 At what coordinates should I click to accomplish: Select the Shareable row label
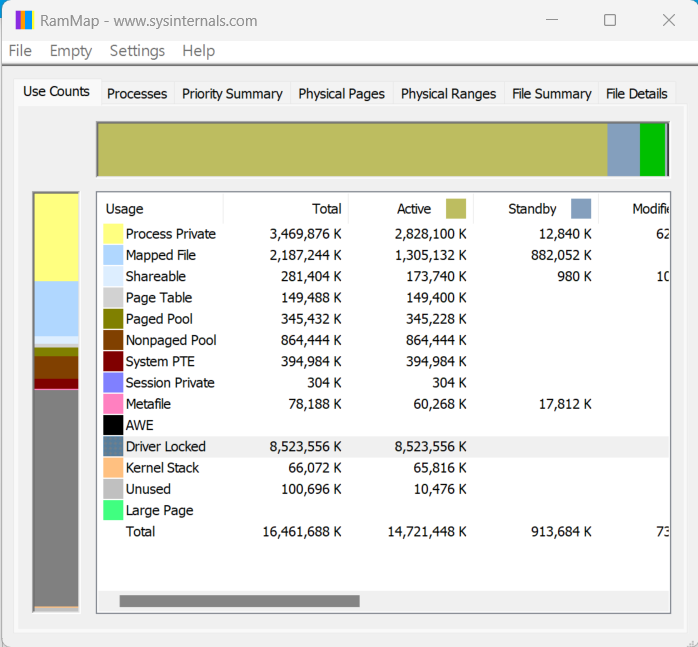[155, 276]
